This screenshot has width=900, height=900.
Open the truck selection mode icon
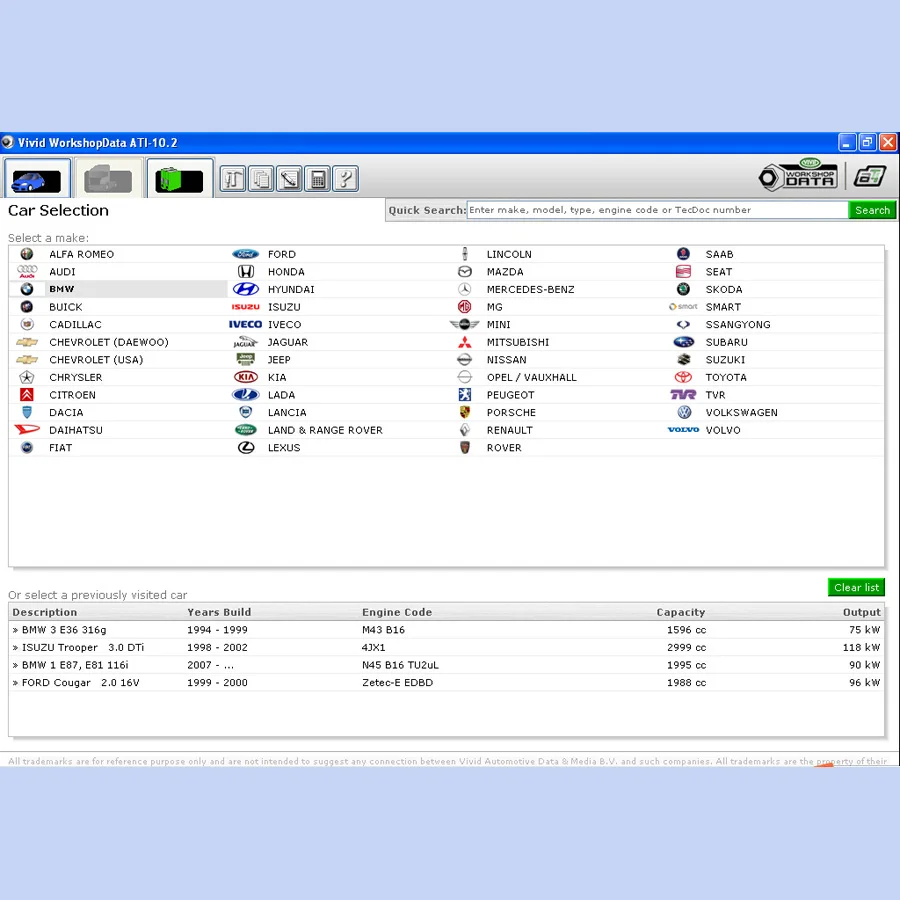107,177
